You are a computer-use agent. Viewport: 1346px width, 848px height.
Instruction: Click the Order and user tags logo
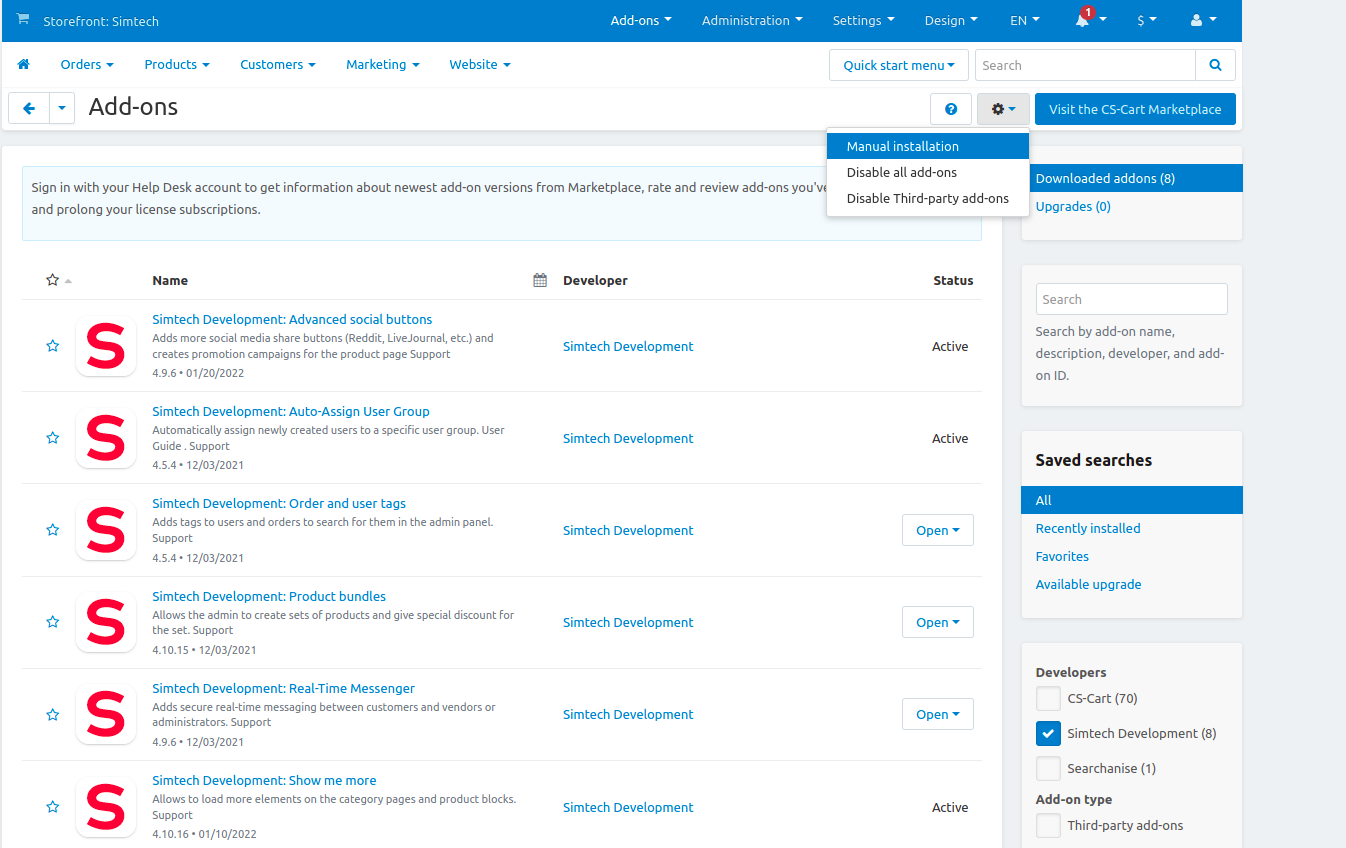(x=106, y=530)
